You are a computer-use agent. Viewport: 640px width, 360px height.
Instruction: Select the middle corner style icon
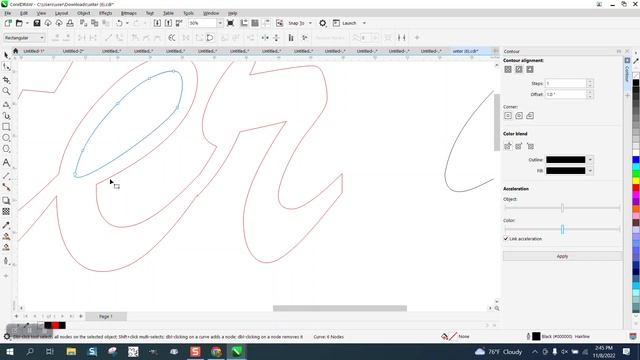click(519, 116)
